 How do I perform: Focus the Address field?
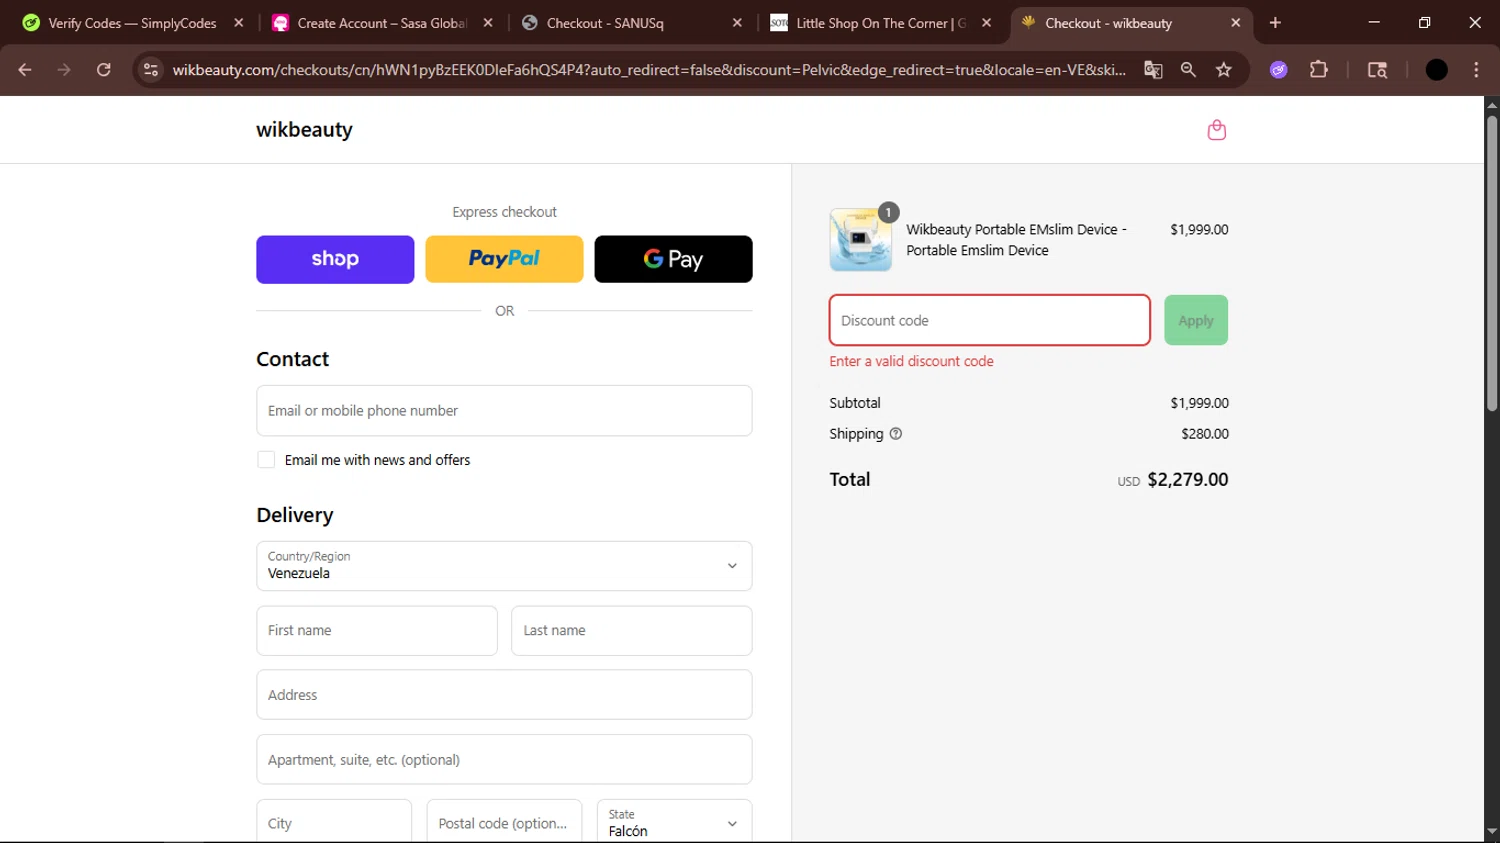pos(504,695)
